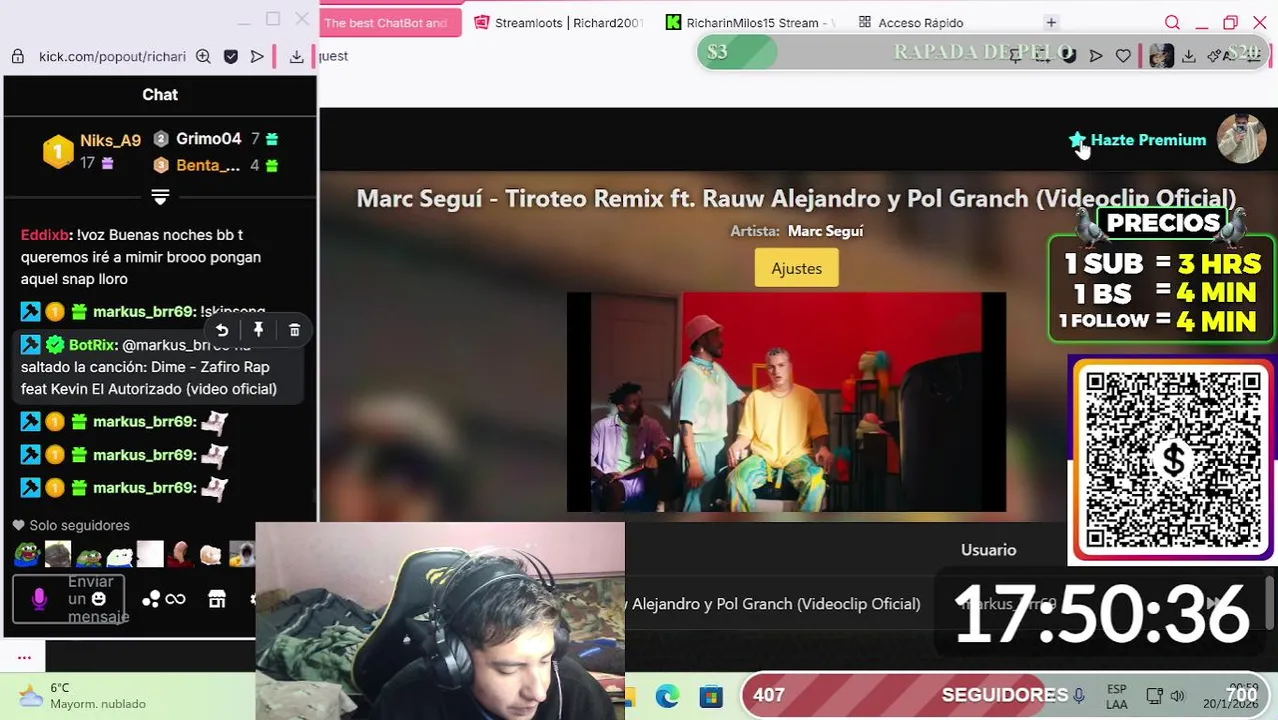This screenshot has width=1278, height=720.
Task: Click the profile avatar in browser toolbar
Action: tap(1161, 56)
